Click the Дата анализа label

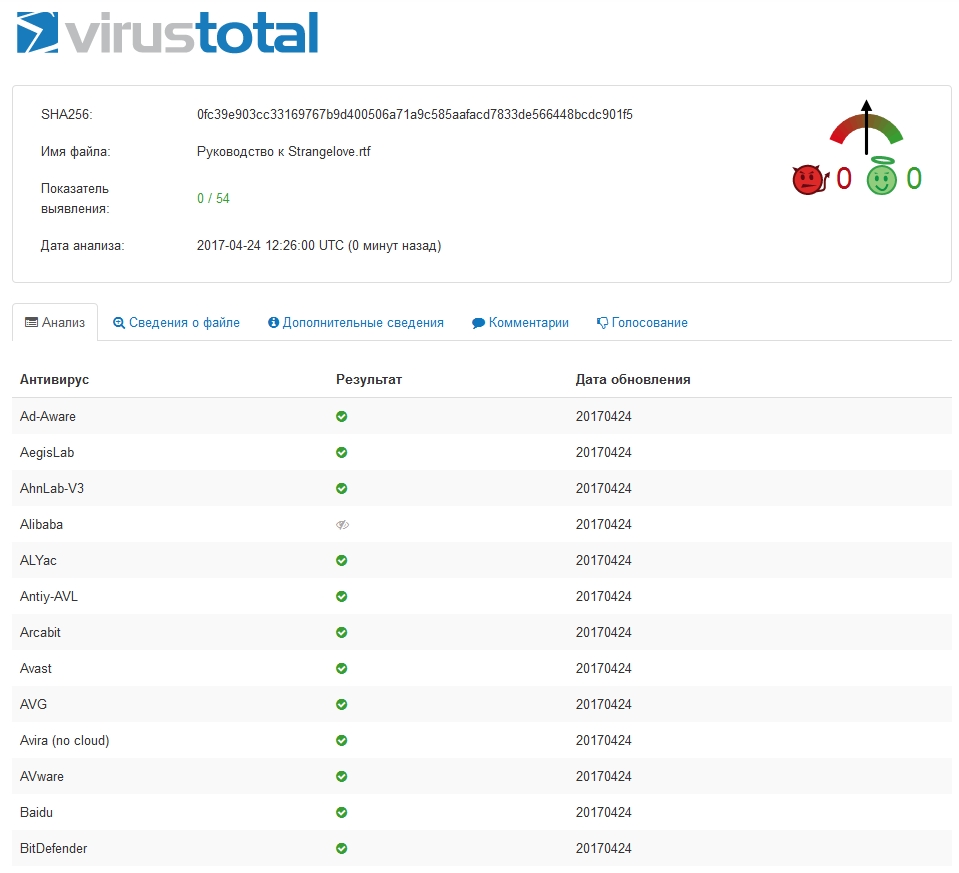83,246
